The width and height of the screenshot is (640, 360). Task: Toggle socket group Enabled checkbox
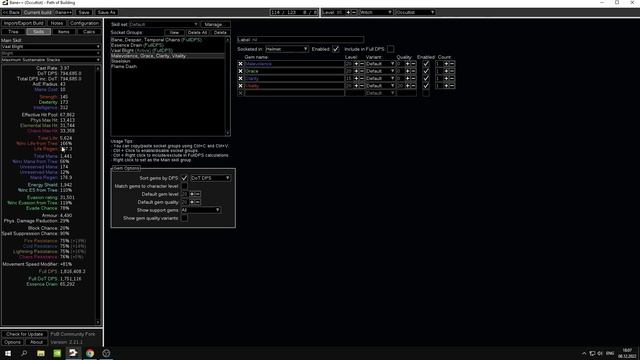336,49
